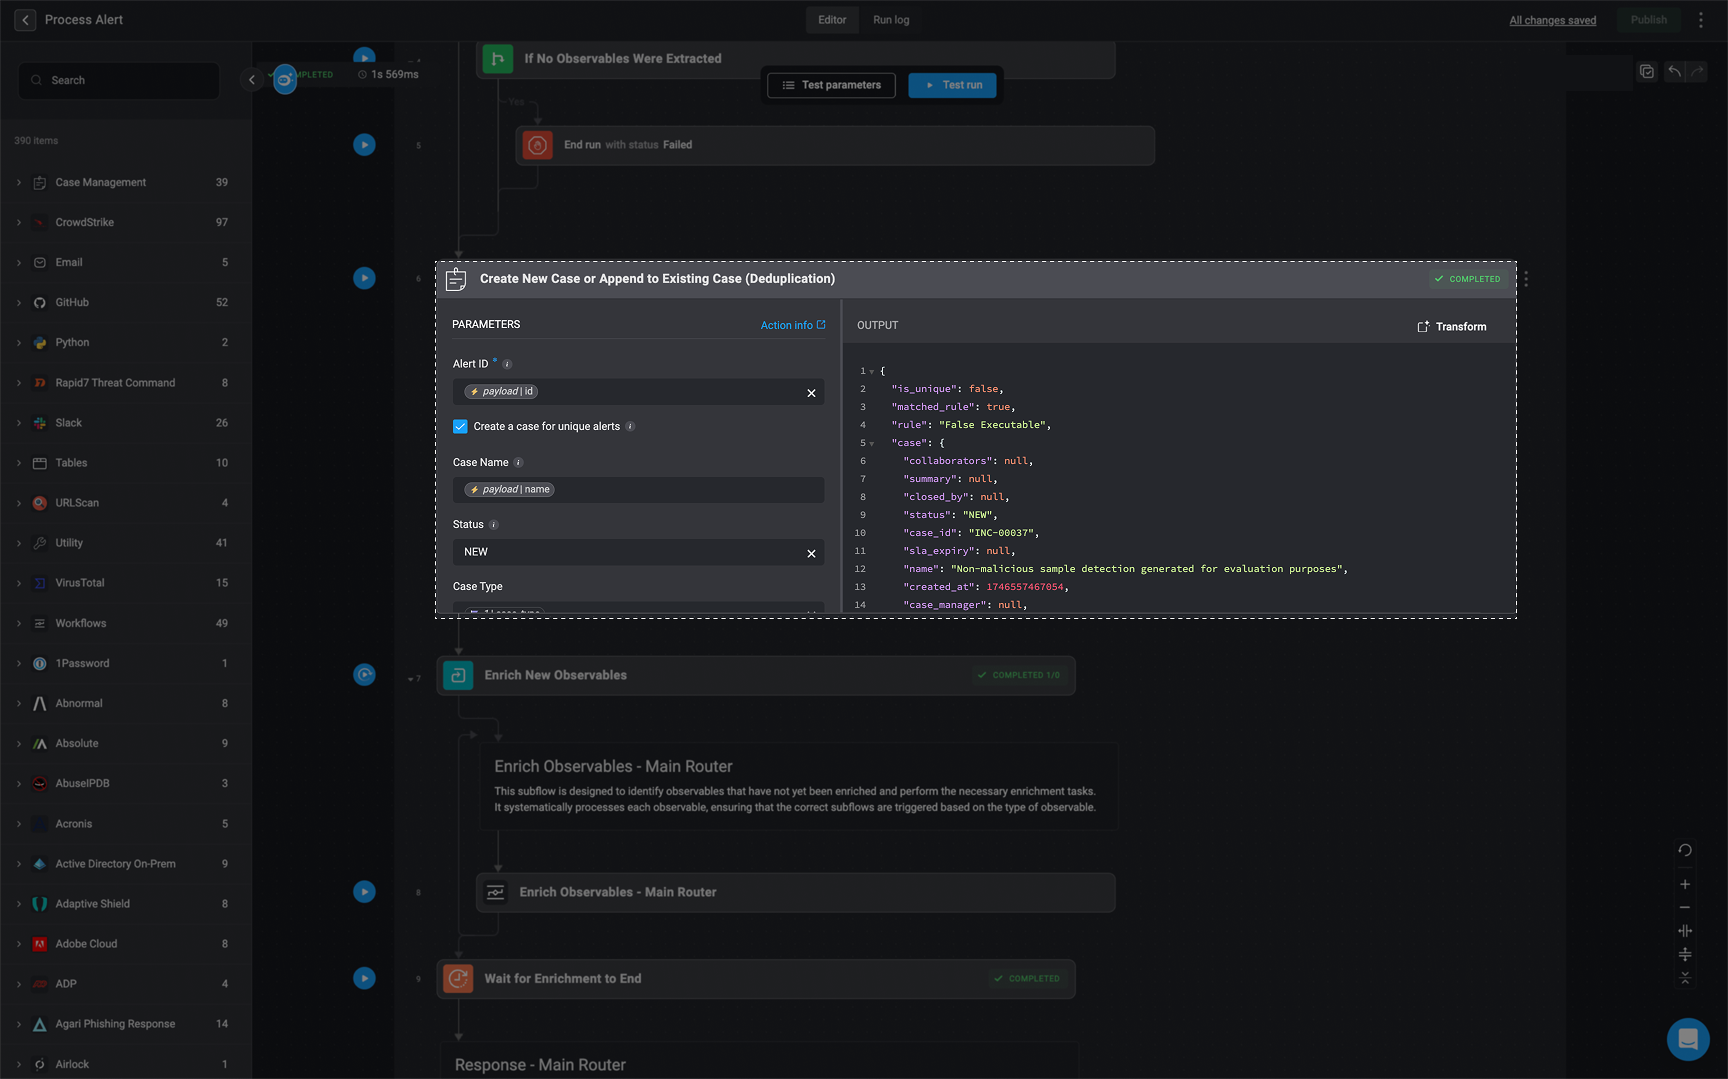
Task: Expand the Agari Phishing Response category
Action: pyautogui.click(x=19, y=1024)
